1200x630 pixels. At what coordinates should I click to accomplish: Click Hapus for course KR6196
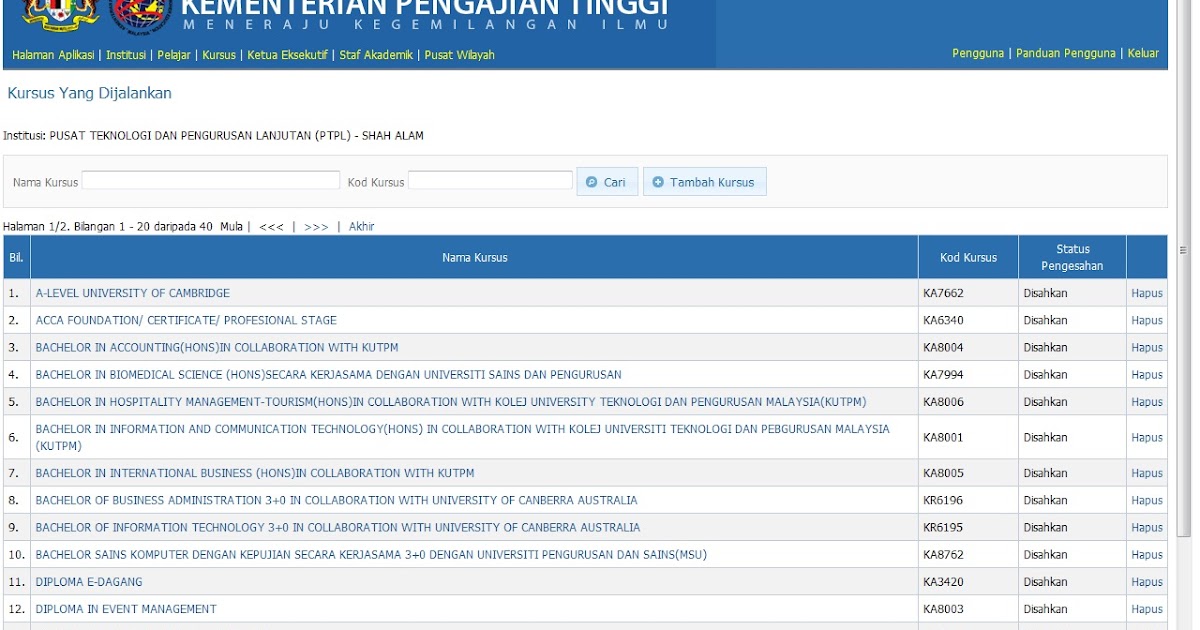[1147, 500]
